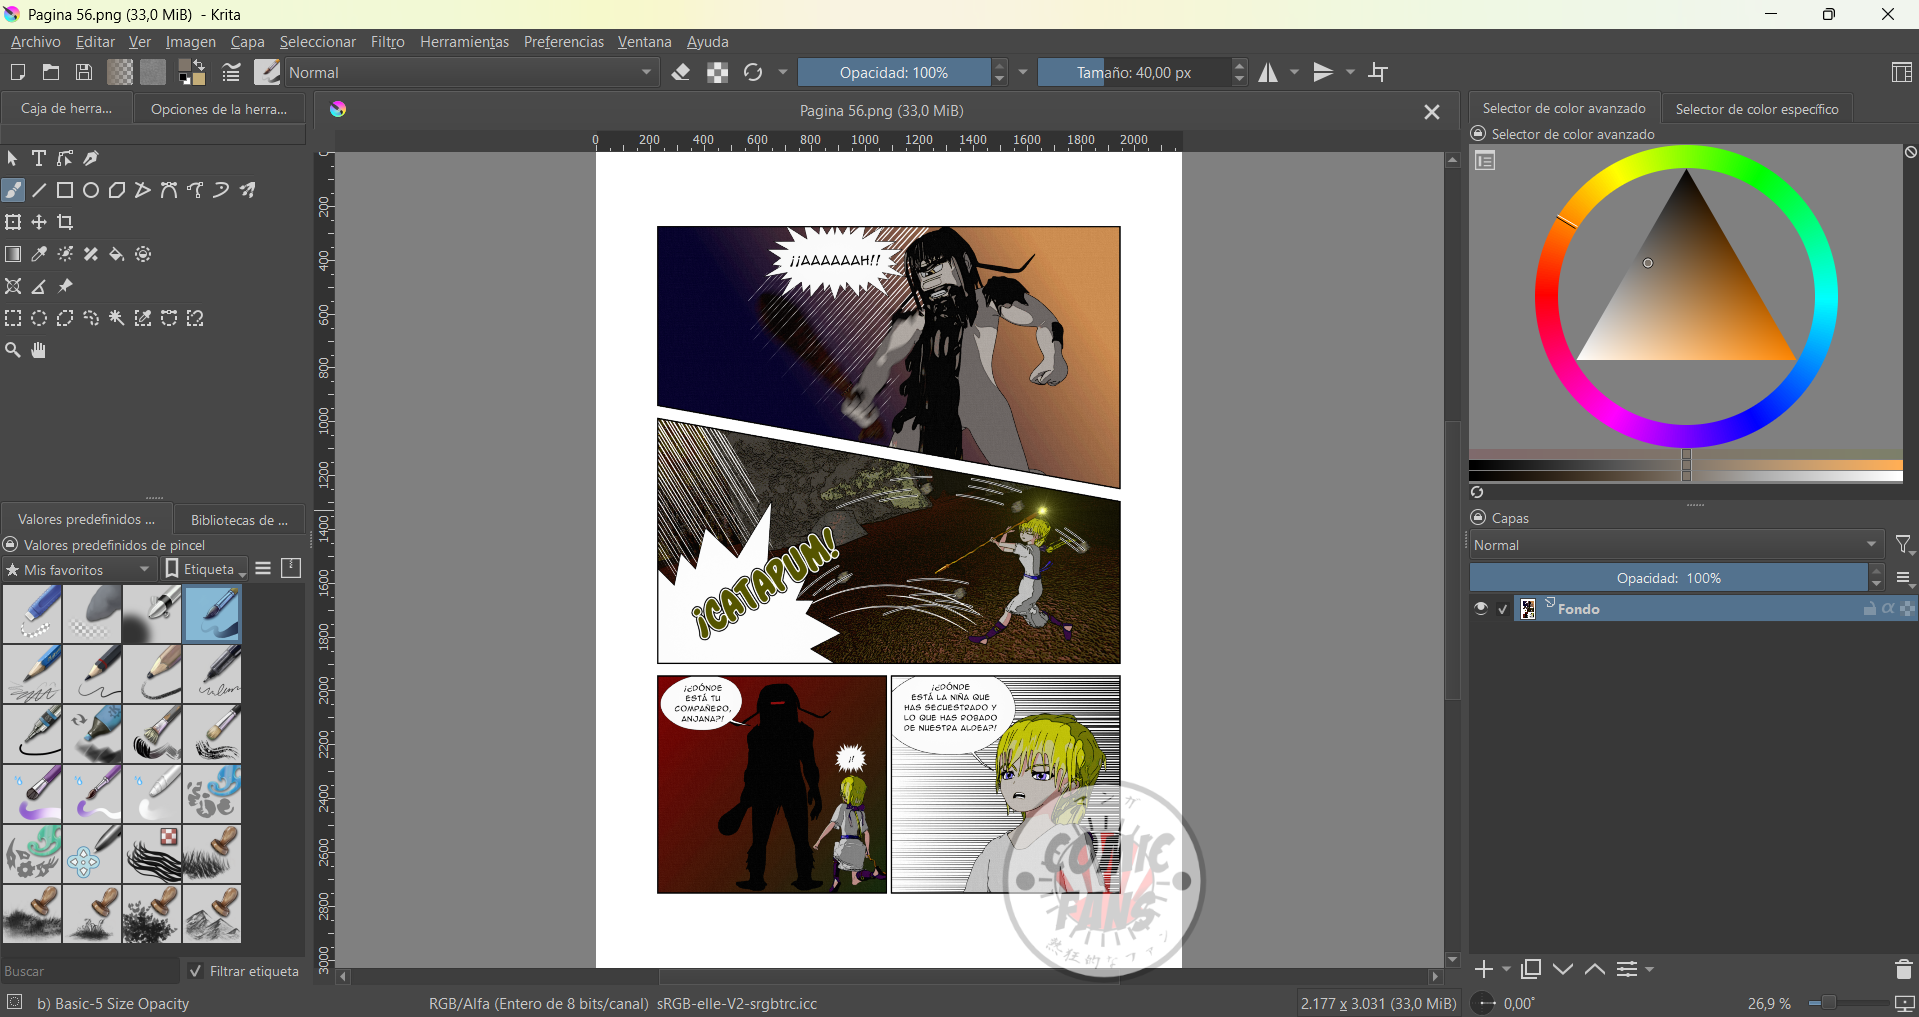Open the Capa menu
The width and height of the screenshot is (1919, 1017).
click(248, 42)
